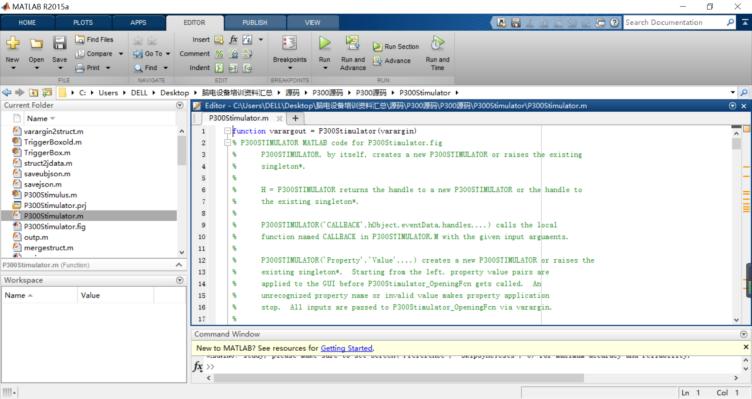Collapse the comment block fold on line 2

click(x=227, y=143)
